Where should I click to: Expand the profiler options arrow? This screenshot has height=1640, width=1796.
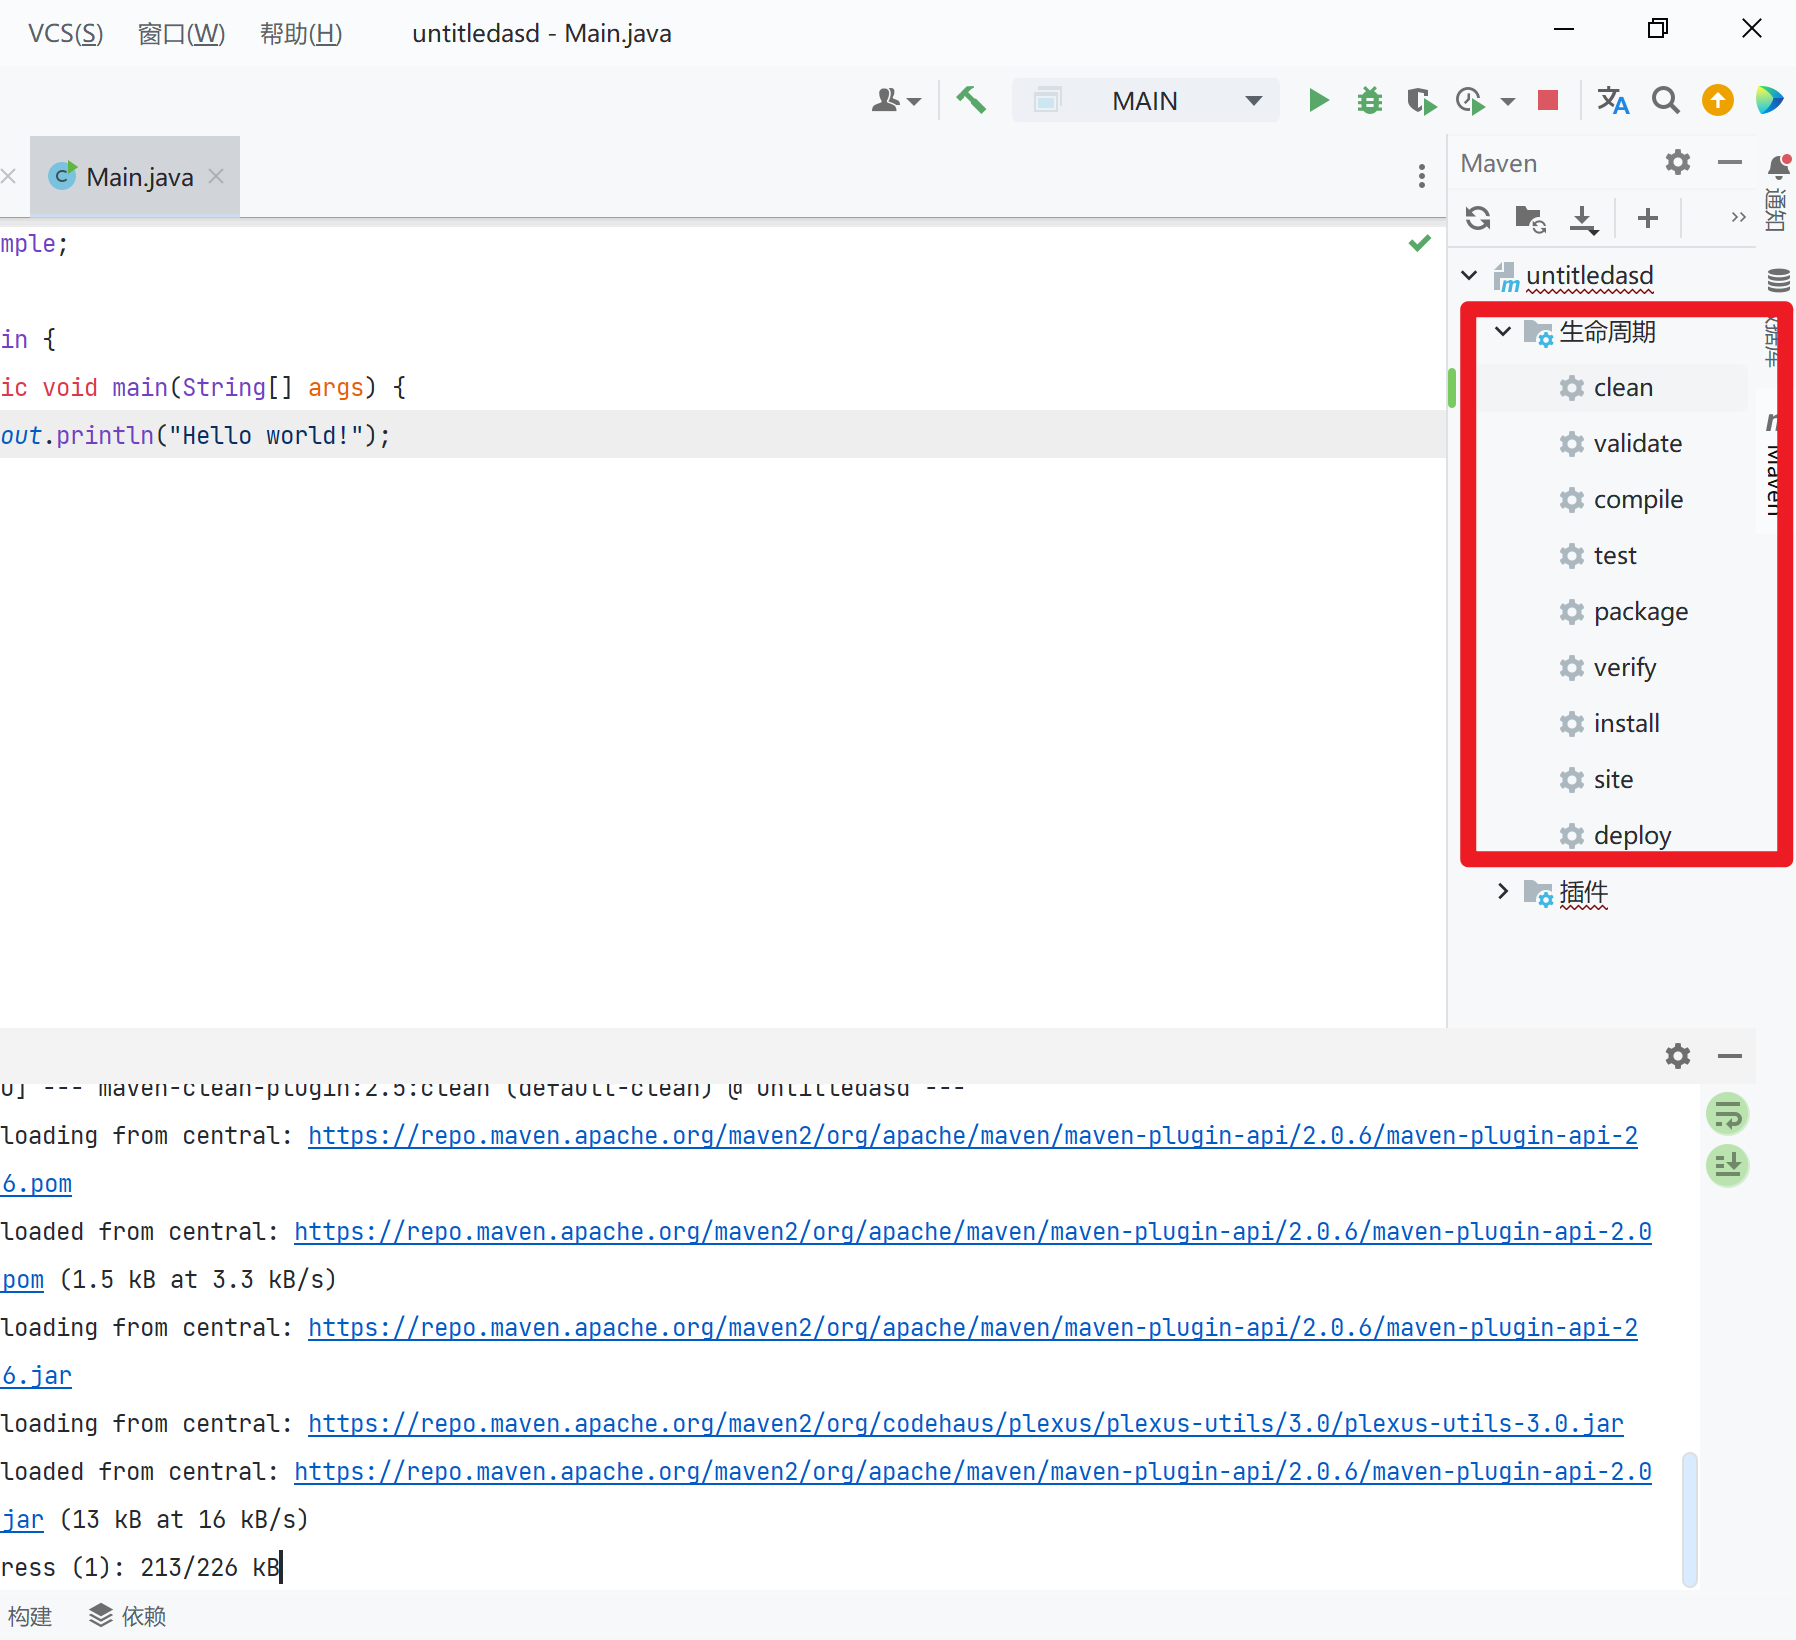coord(1507,101)
